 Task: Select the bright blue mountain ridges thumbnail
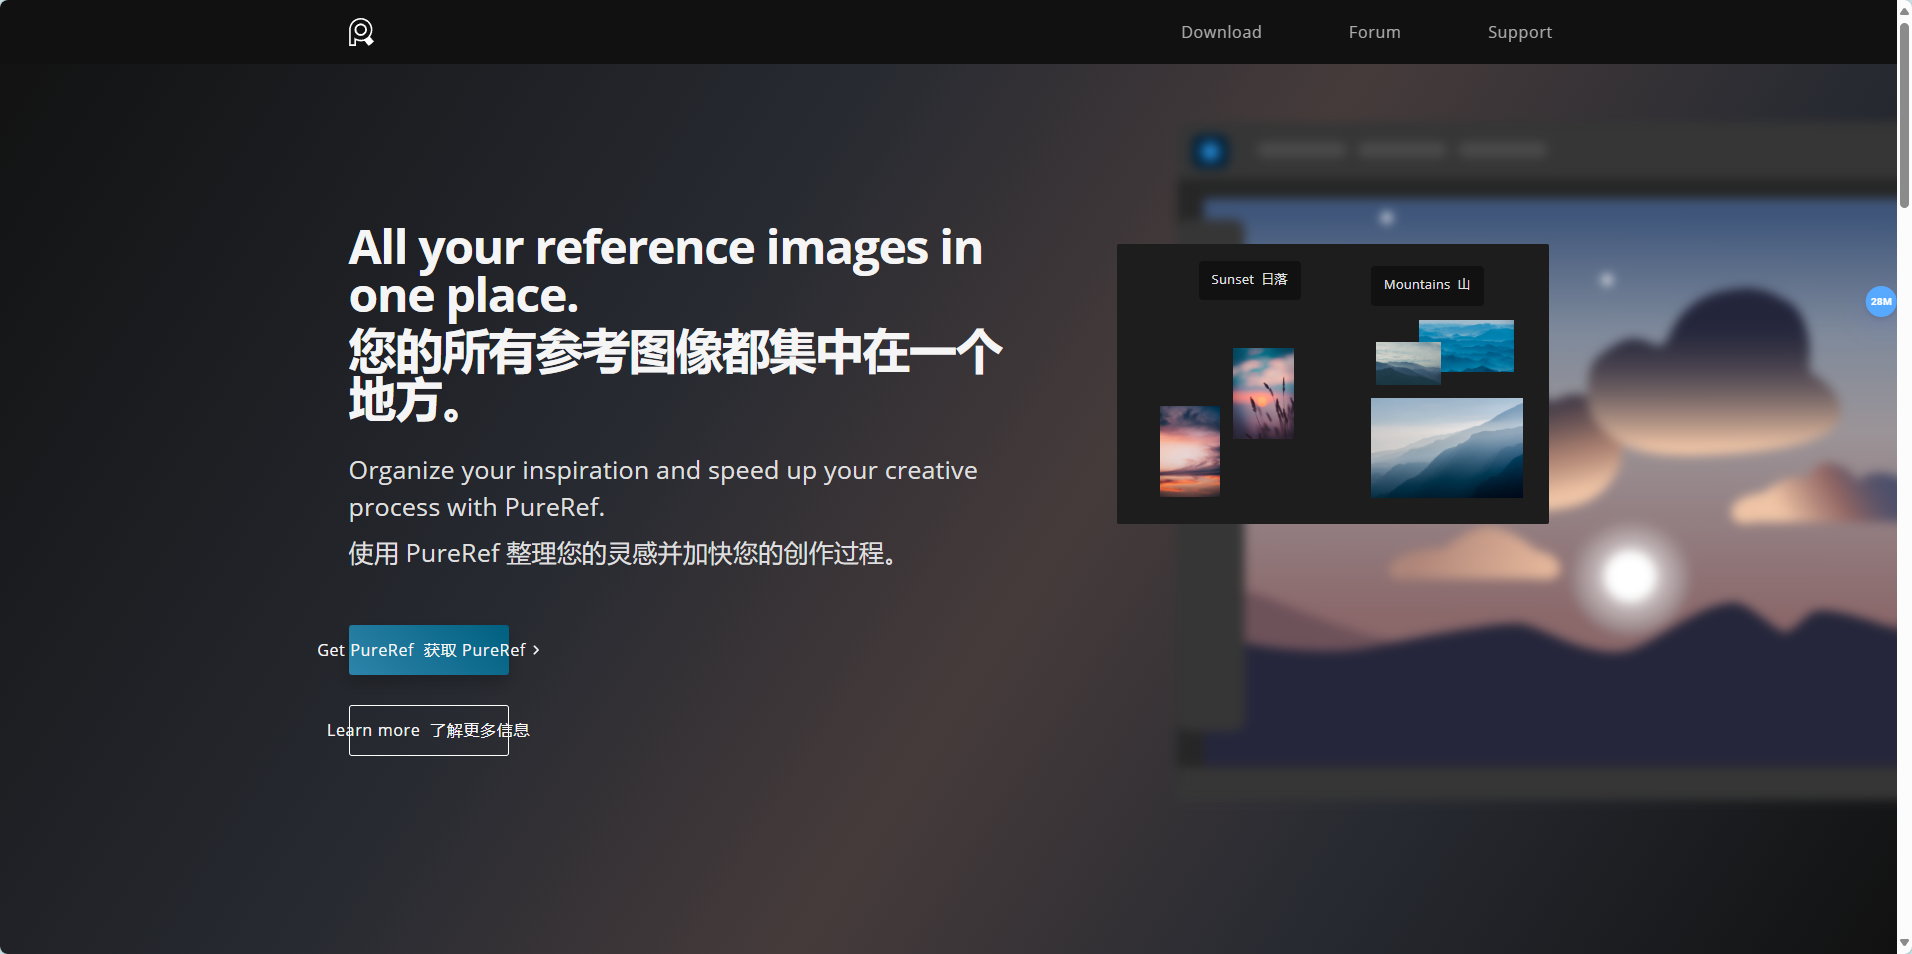click(x=1478, y=345)
